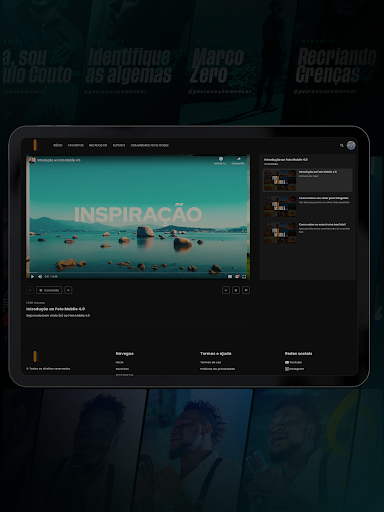Image resolution: width=384 pixels, height=512 pixels.
Task: Open the footer Favoritos link
Action: pos(122,369)
